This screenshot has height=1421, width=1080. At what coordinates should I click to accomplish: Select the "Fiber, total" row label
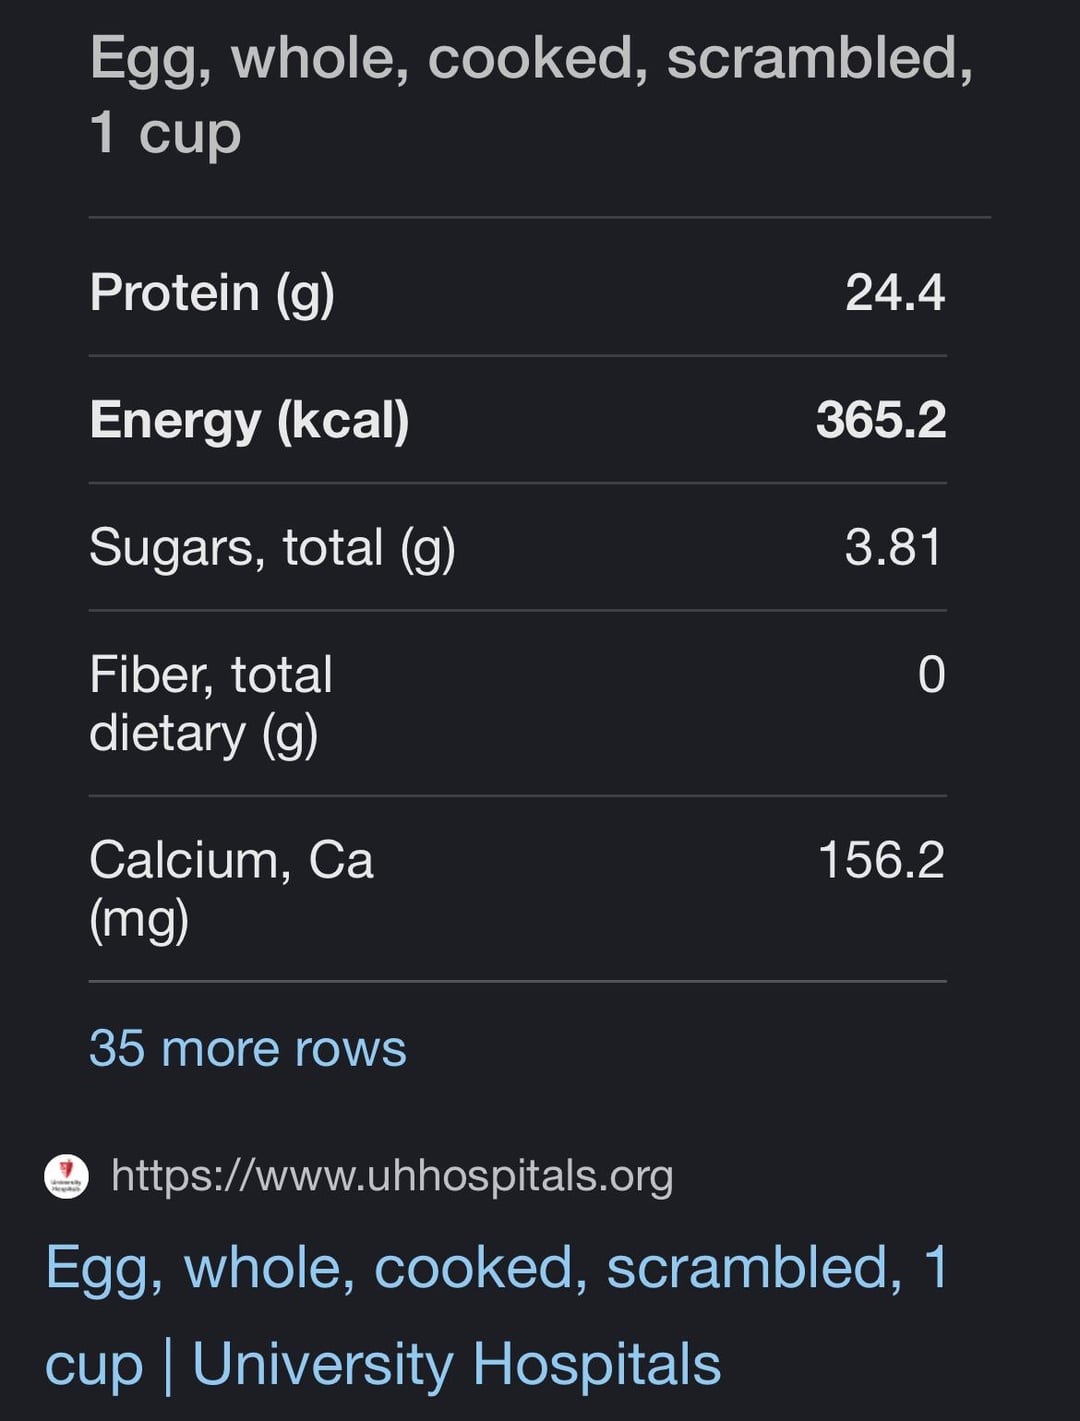click(x=210, y=675)
